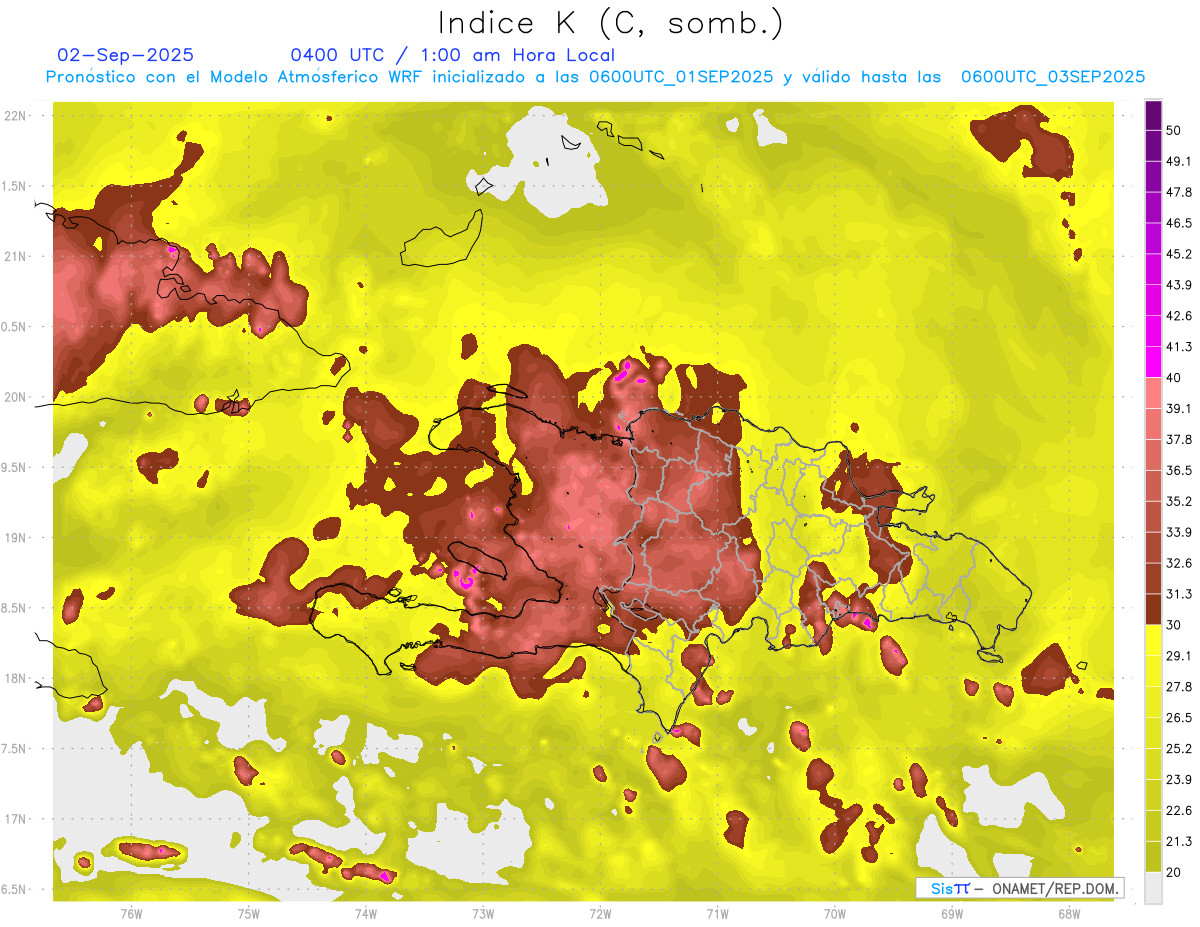
Task: Click the '8.5N' latitude label
Action: [16, 608]
